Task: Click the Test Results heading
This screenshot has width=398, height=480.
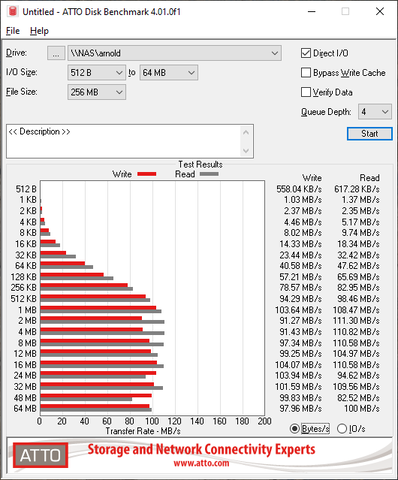Action: [x=200, y=164]
